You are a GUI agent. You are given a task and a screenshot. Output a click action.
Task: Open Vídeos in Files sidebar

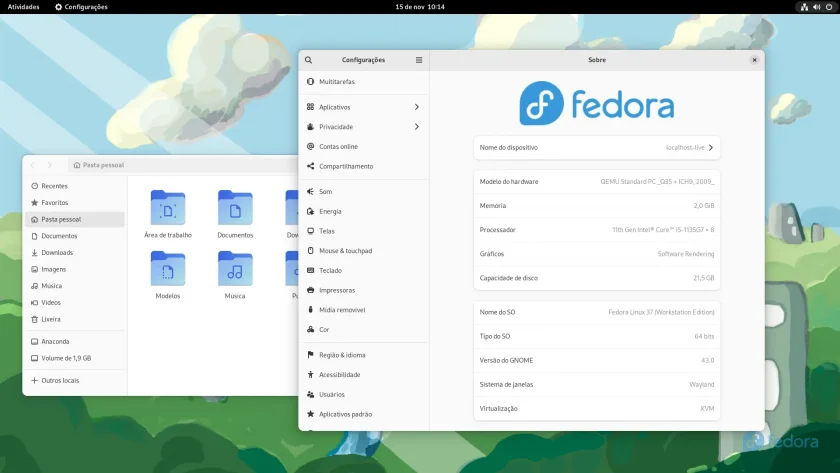click(x=75, y=303)
